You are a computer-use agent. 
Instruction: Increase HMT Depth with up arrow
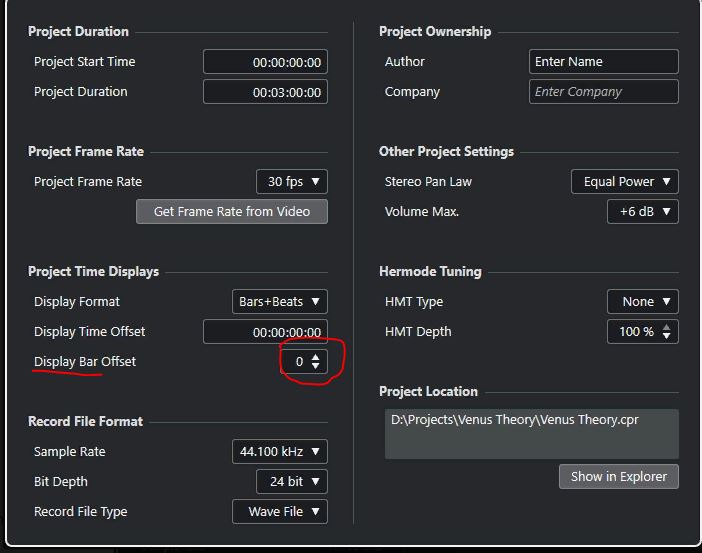pos(667,327)
